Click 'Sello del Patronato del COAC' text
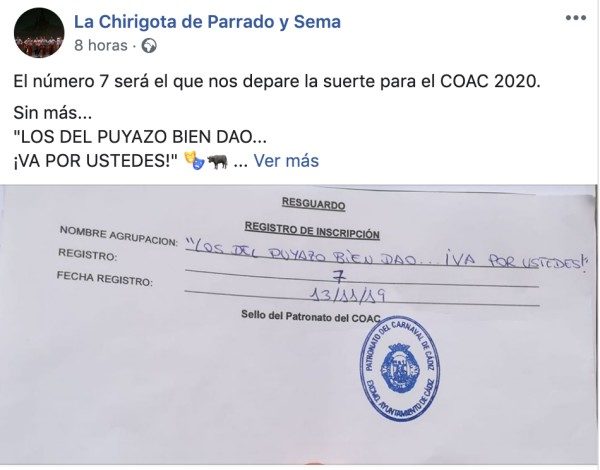600x470 pixels. [x=311, y=317]
